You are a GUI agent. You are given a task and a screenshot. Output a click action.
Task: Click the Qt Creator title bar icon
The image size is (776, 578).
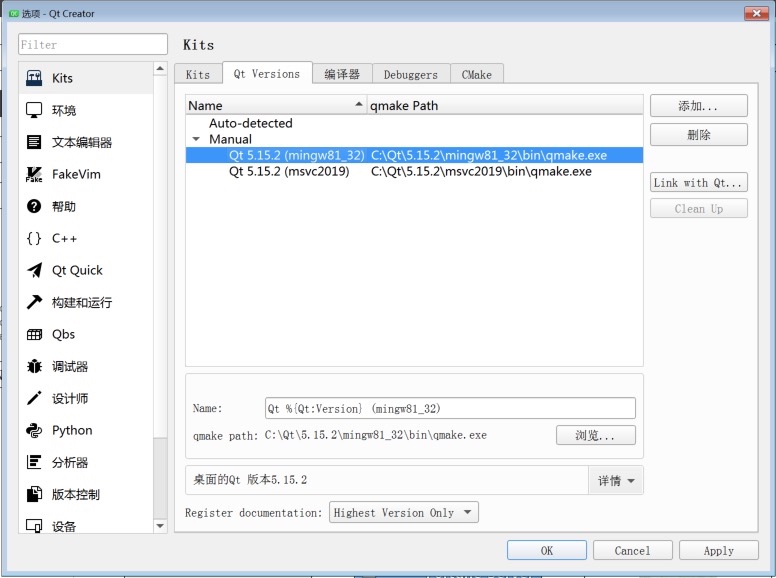[14, 13]
